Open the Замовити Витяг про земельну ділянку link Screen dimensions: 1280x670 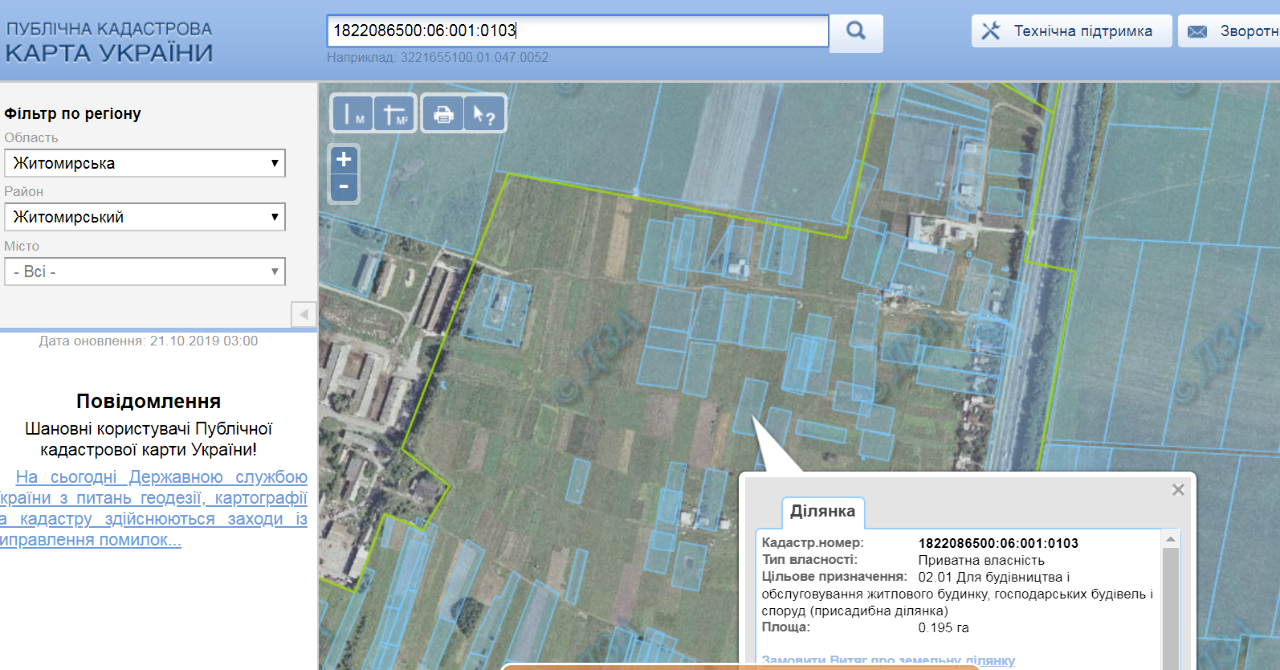888,660
